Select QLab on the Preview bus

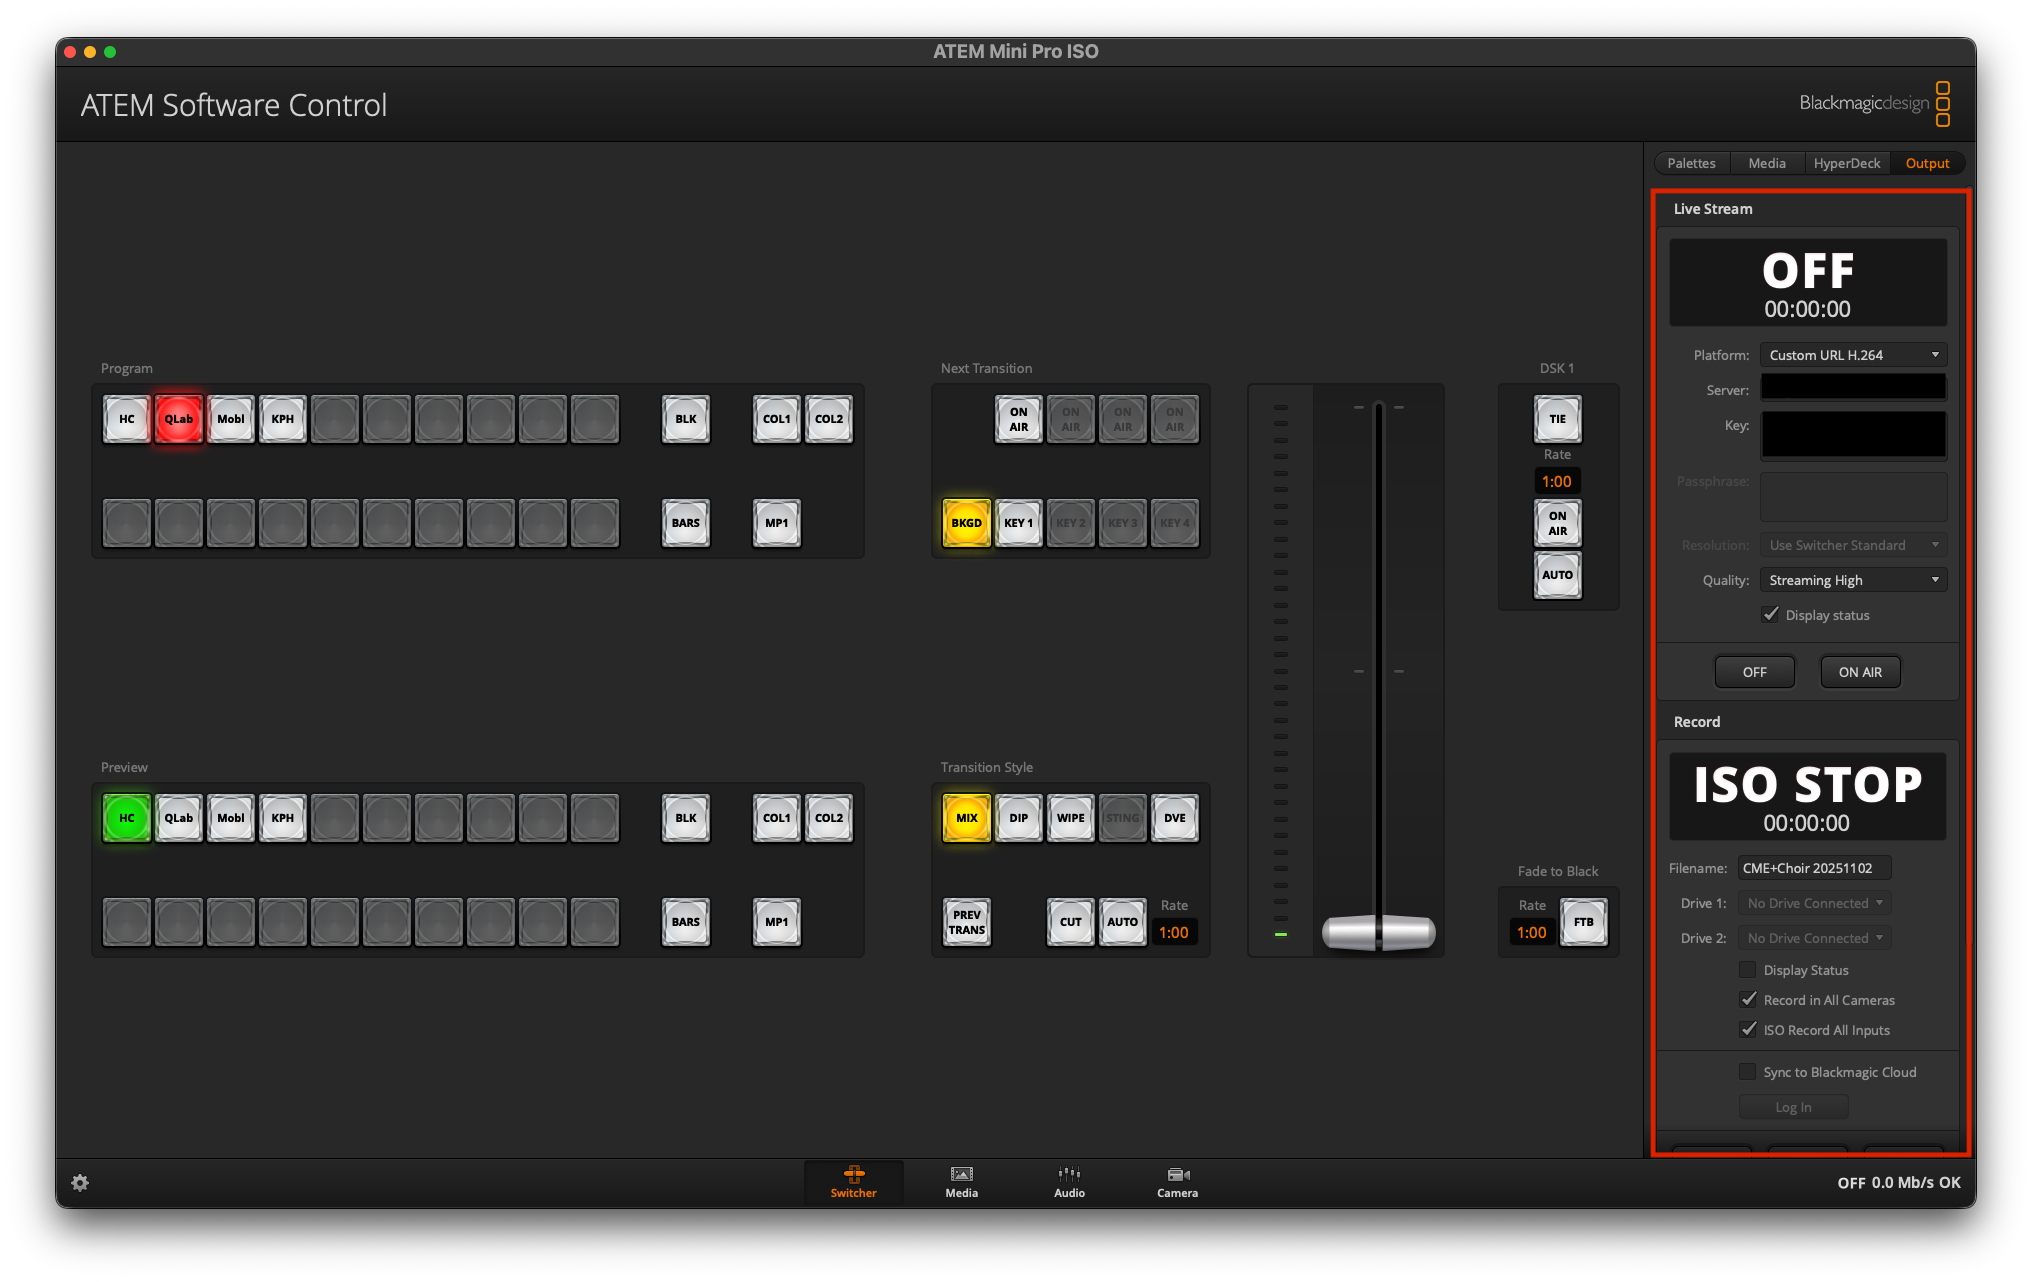coord(179,818)
